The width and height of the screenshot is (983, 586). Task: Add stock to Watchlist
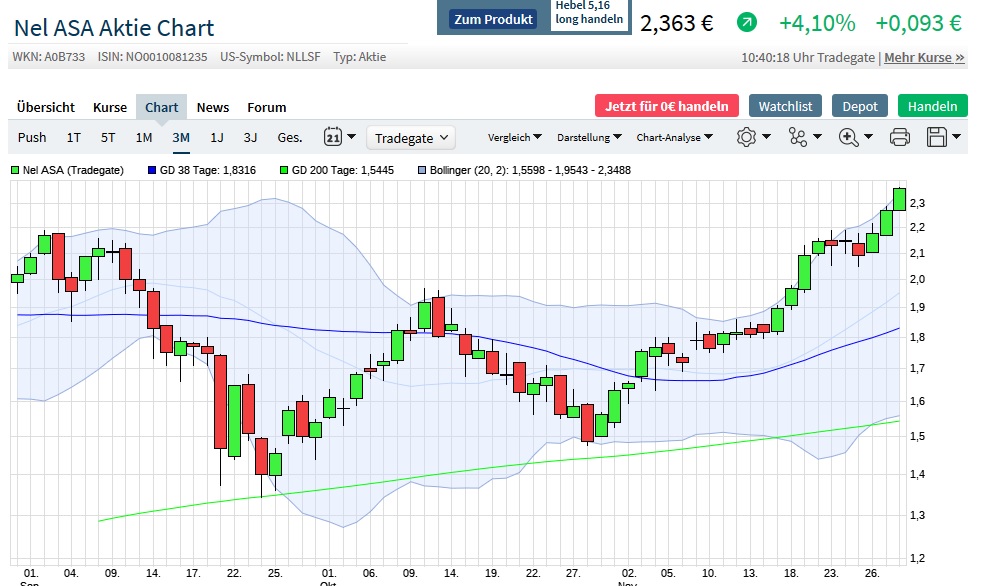pyautogui.click(x=786, y=106)
